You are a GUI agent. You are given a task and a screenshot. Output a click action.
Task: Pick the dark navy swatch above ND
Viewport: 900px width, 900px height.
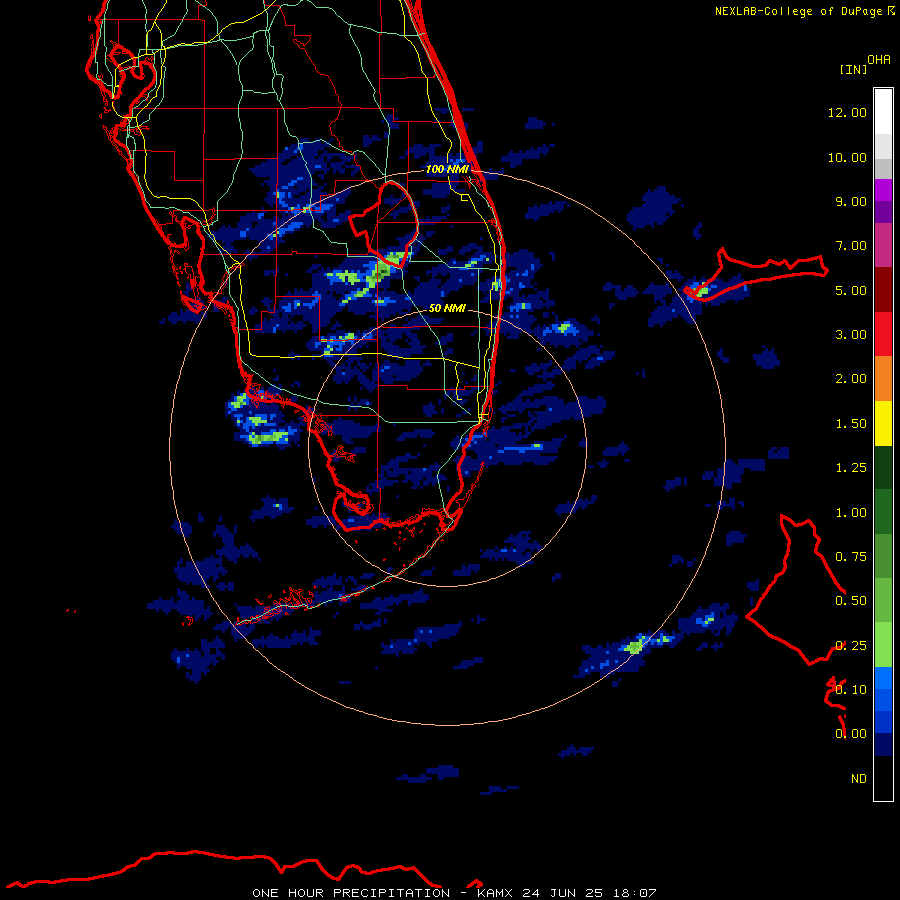[883, 744]
